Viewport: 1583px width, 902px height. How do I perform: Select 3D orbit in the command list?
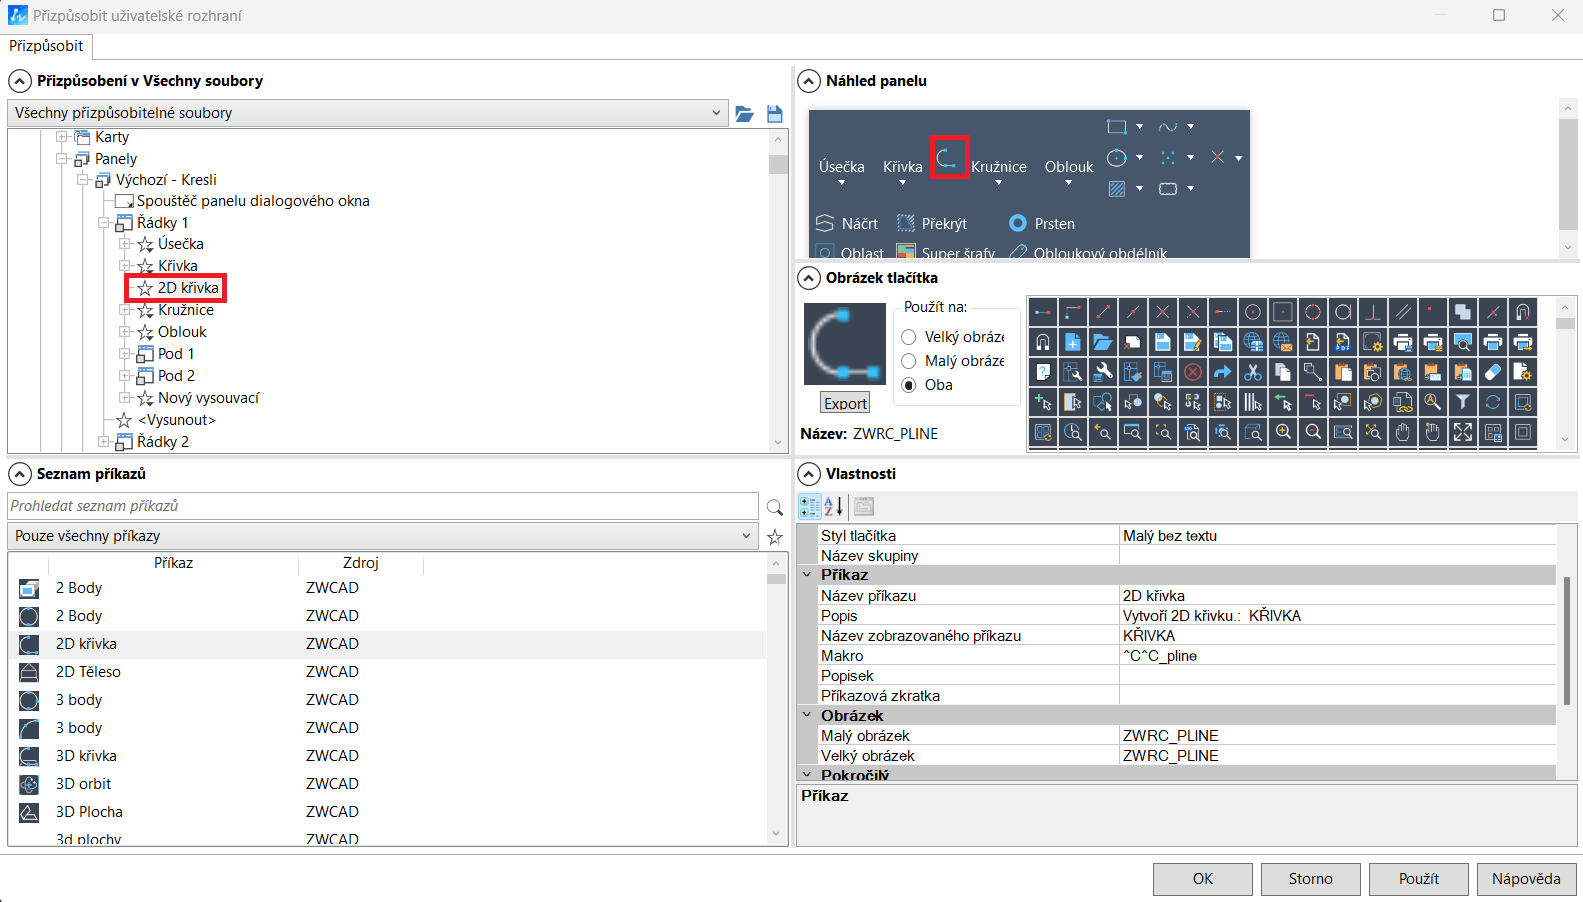coord(84,784)
